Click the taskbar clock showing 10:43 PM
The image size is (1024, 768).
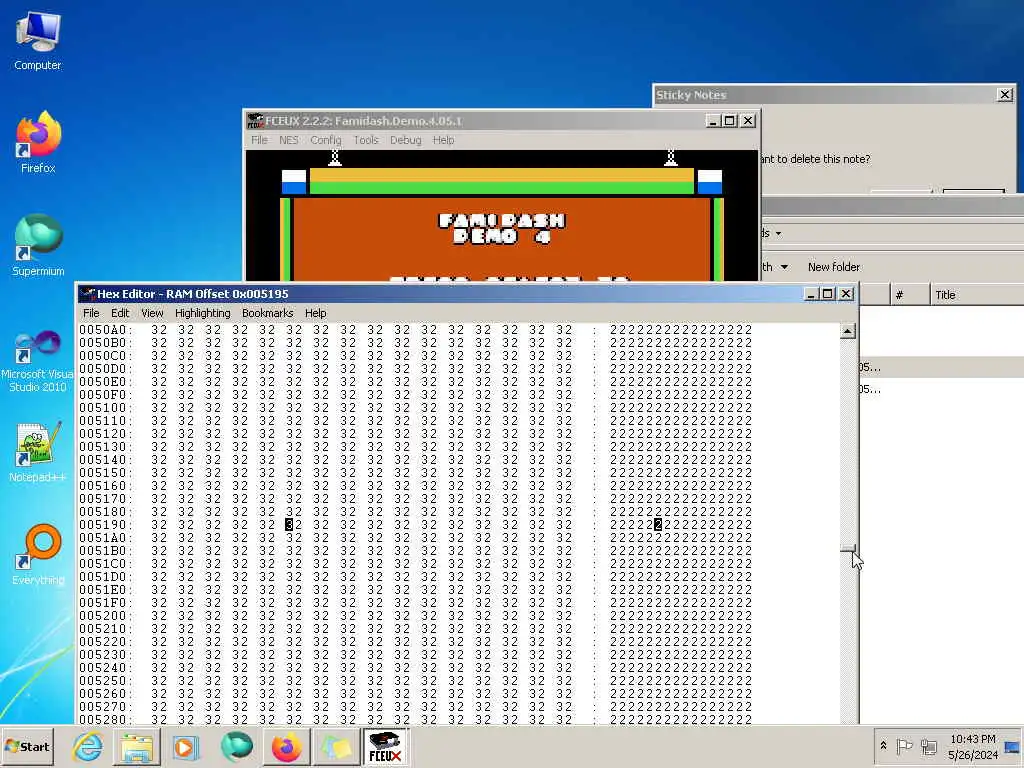click(x=972, y=746)
